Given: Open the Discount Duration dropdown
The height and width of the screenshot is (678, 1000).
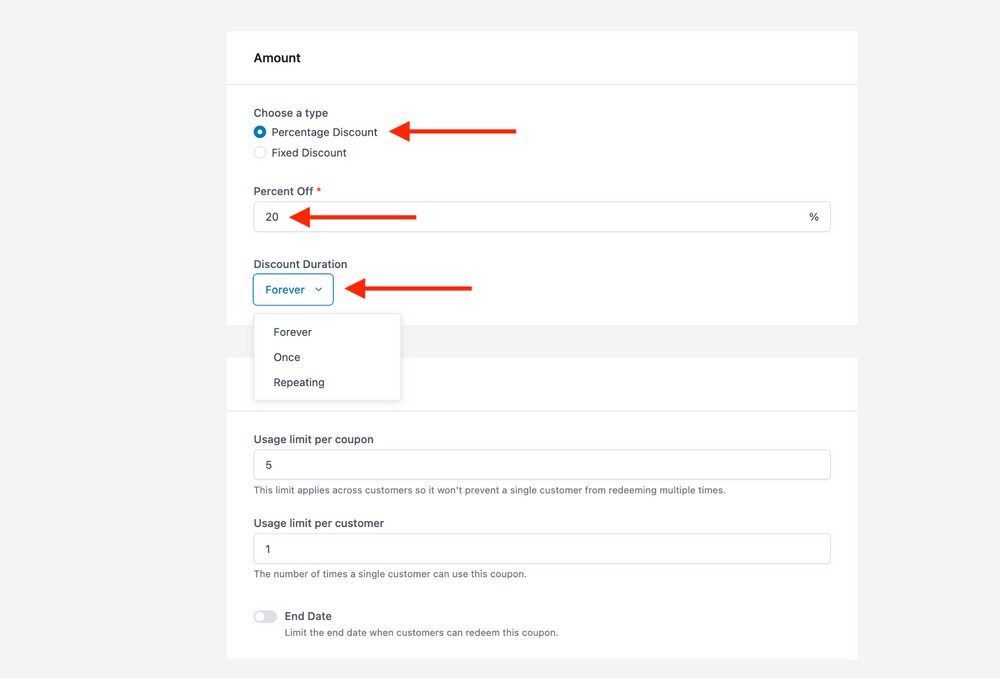Looking at the screenshot, I should pyautogui.click(x=292, y=290).
